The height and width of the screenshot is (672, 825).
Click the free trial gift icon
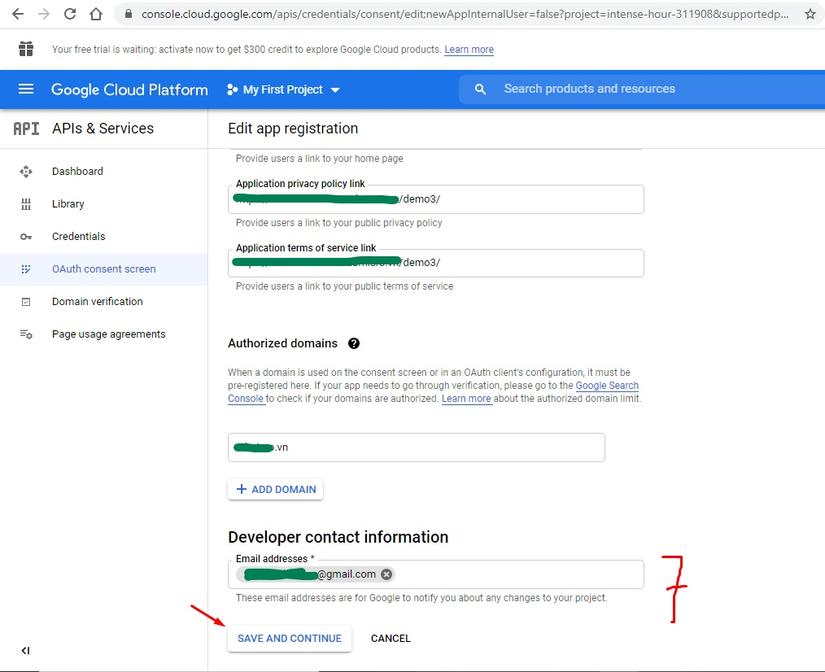[26, 49]
